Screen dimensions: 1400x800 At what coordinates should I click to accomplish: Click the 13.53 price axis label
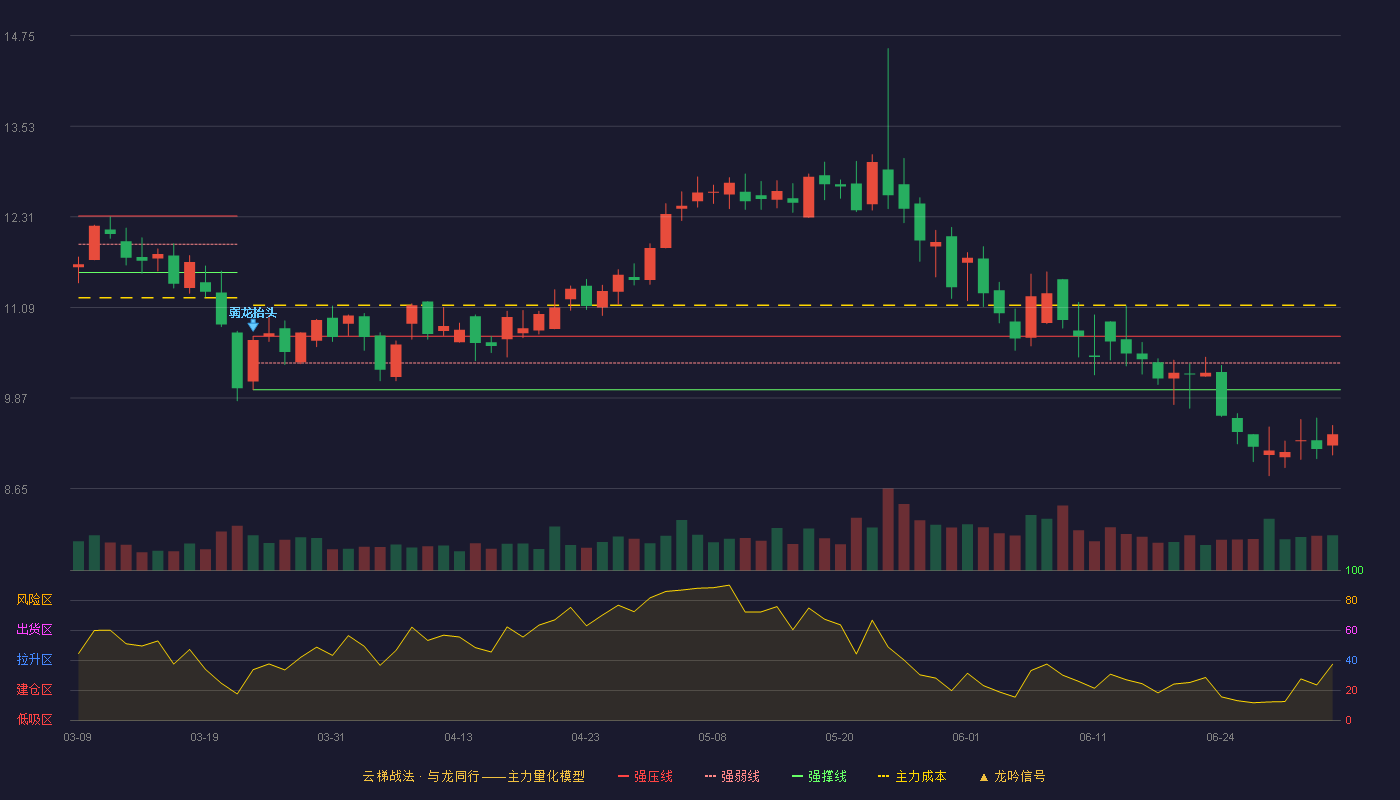pyautogui.click(x=19, y=128)
